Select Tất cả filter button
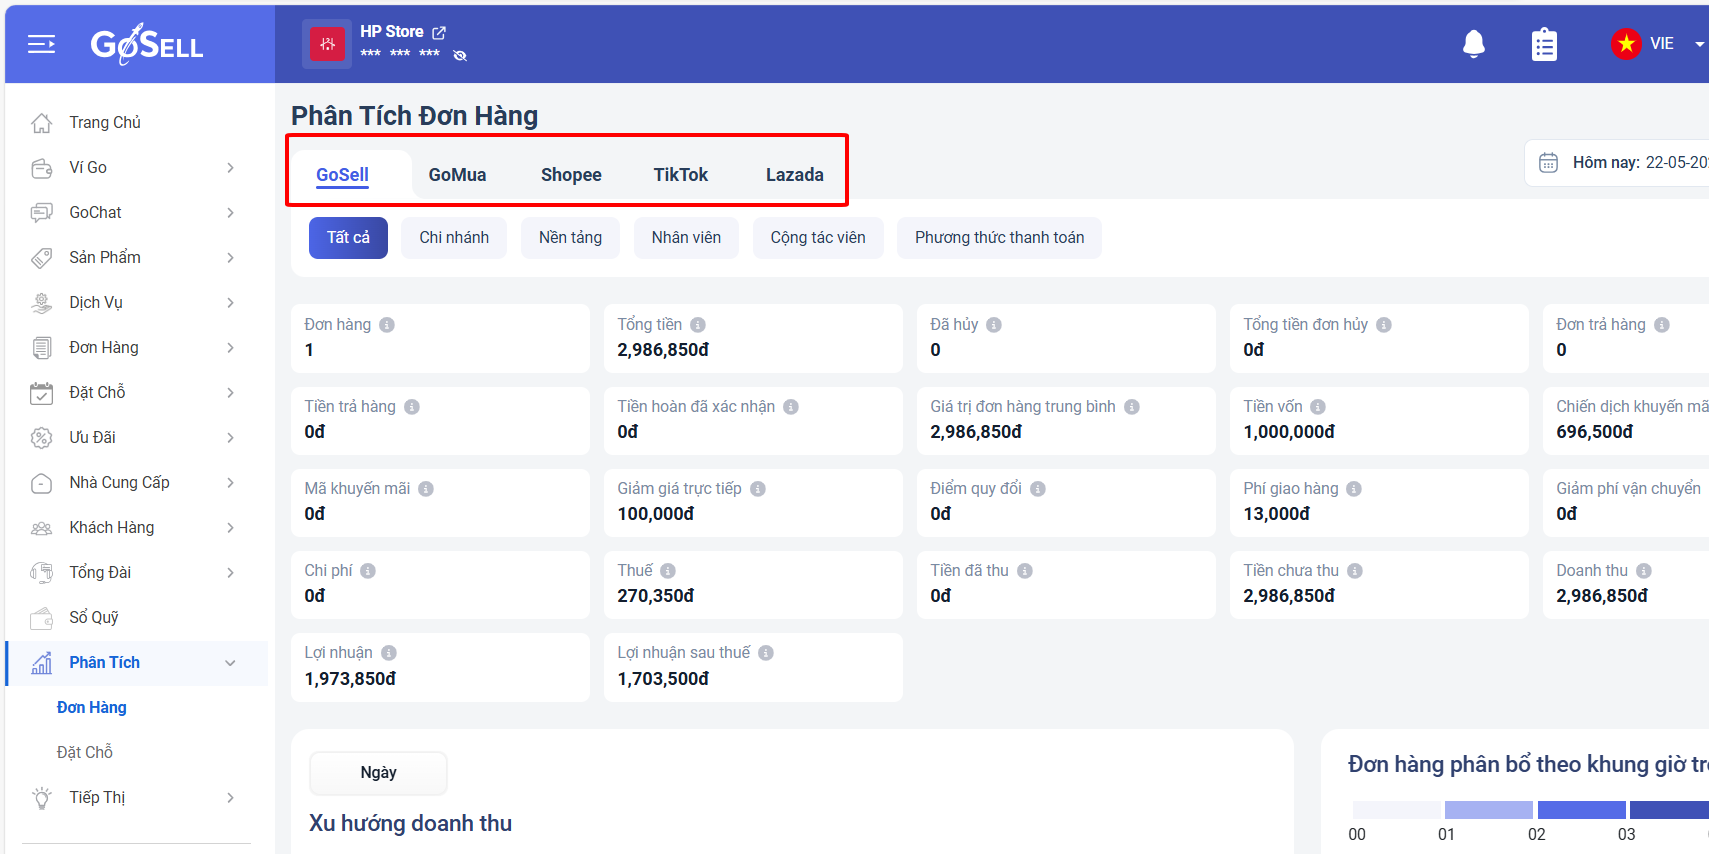The image size is (1709, 854). click(x=348, y=238)
